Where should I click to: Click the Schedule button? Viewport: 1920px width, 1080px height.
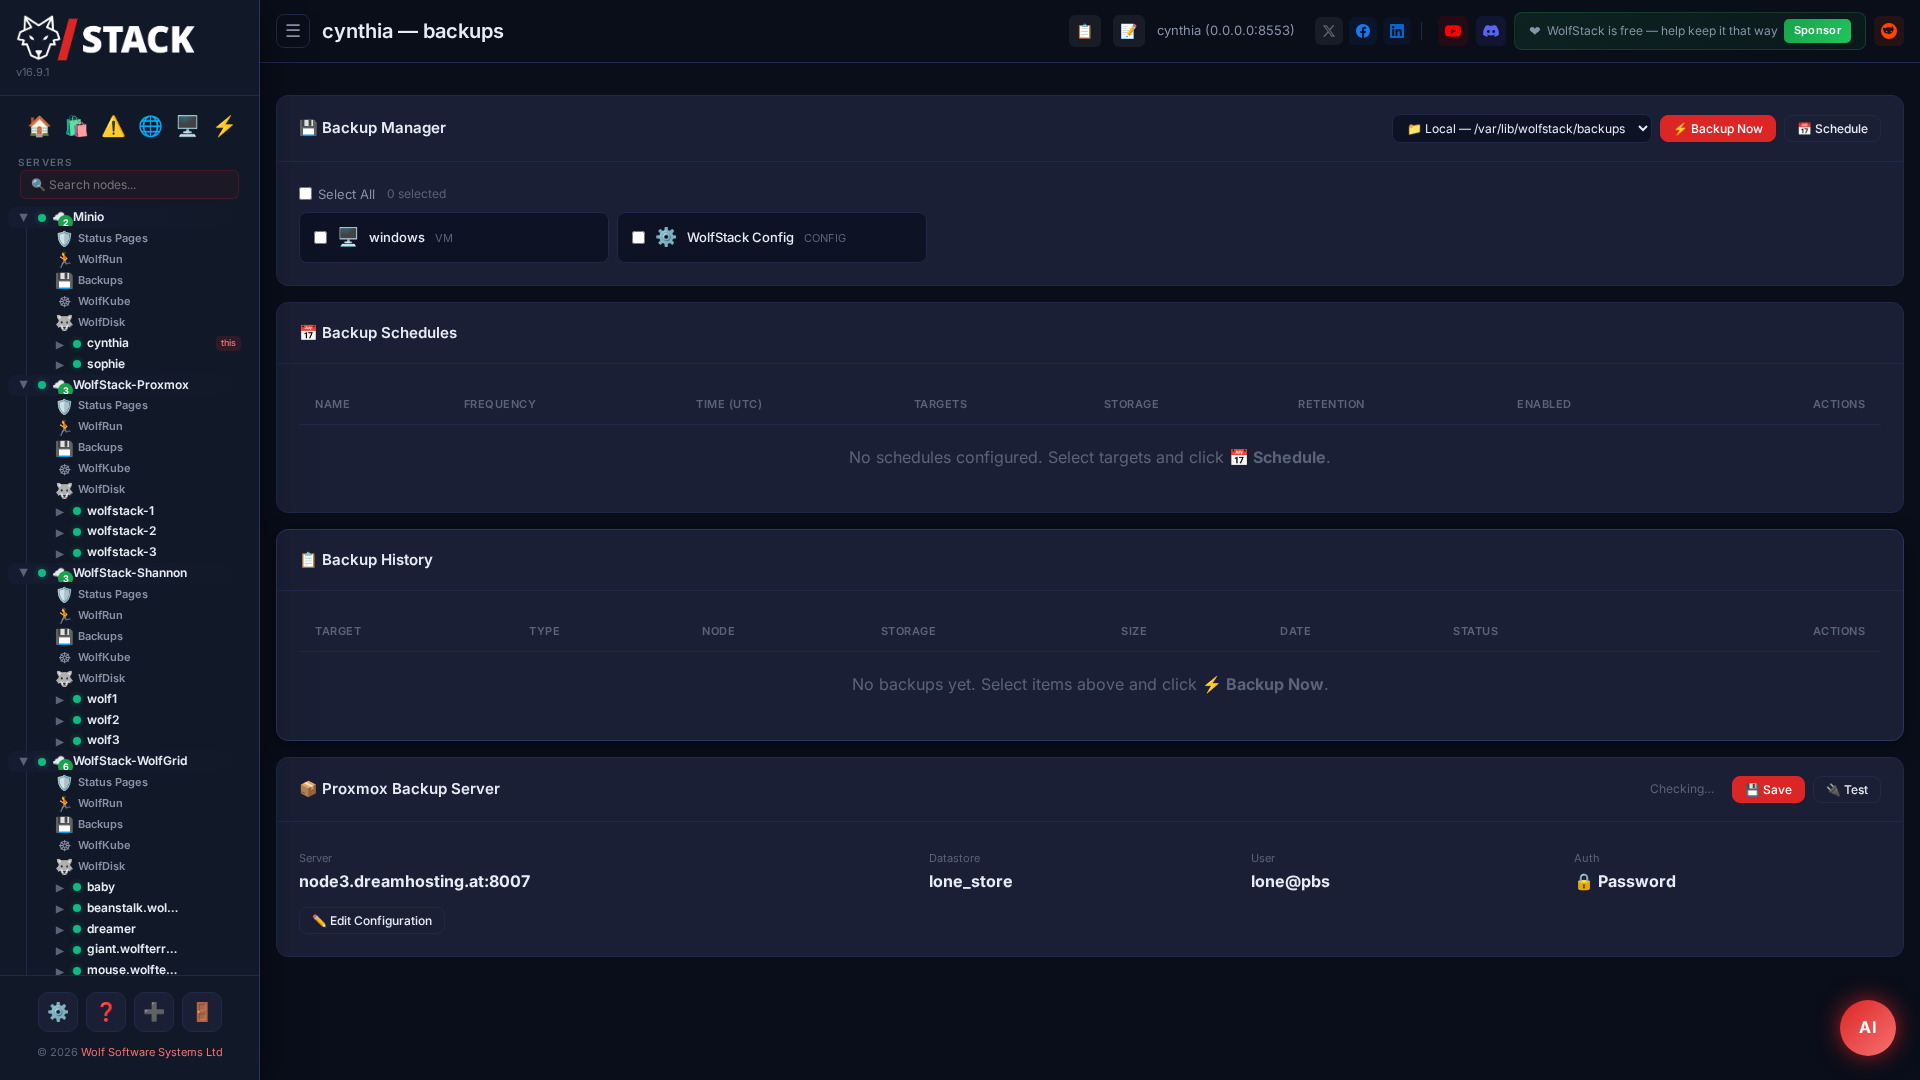[x=1832, y=129]
